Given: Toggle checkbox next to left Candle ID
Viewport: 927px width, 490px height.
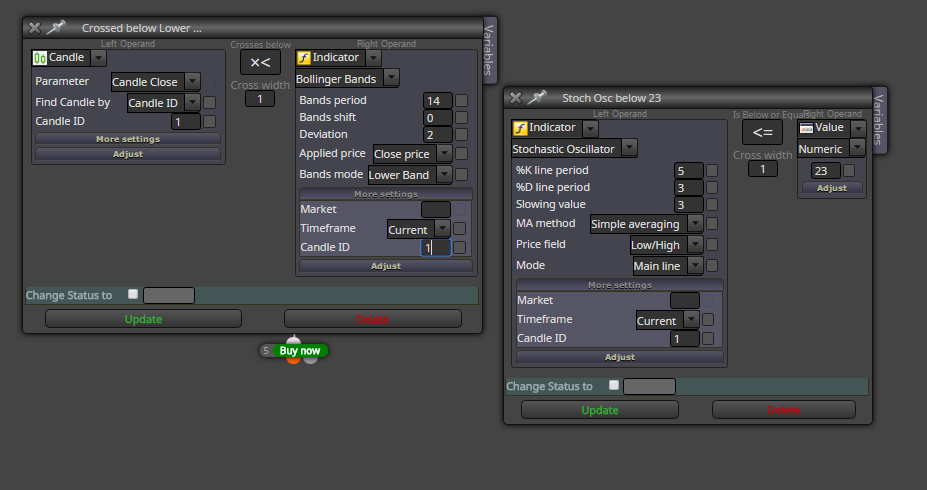Looking at the screenshot, I should tap(209, 122).
